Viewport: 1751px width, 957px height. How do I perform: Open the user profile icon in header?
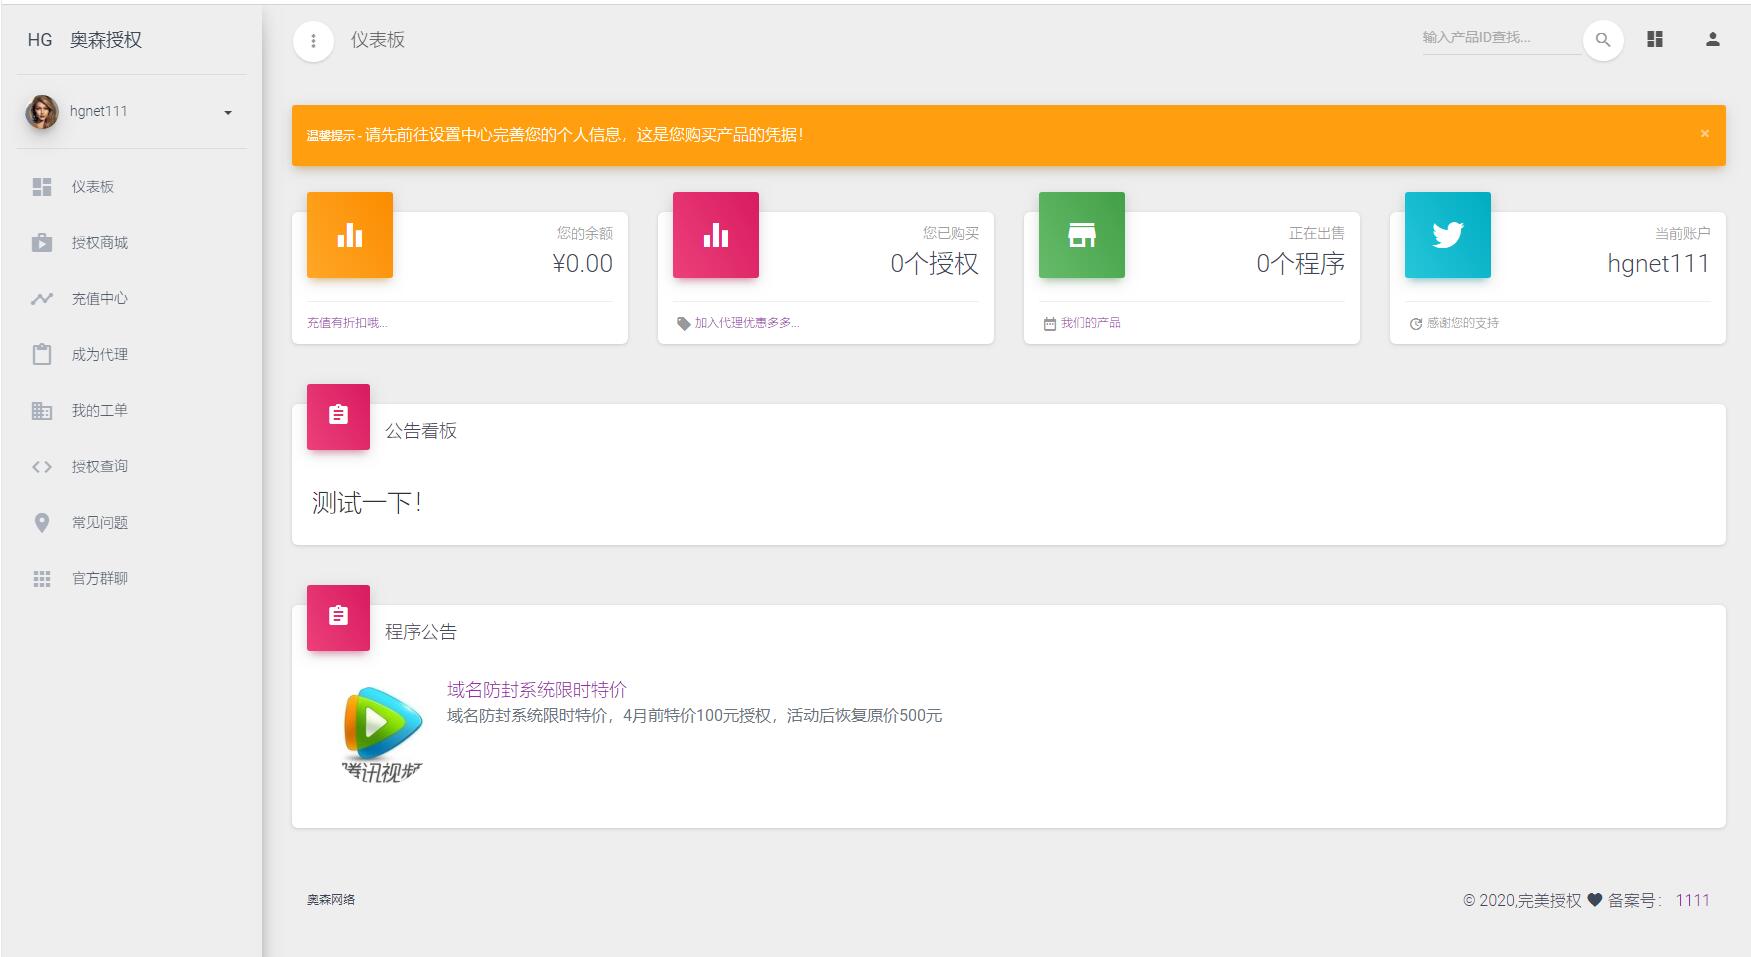(x=1712, y=39)
